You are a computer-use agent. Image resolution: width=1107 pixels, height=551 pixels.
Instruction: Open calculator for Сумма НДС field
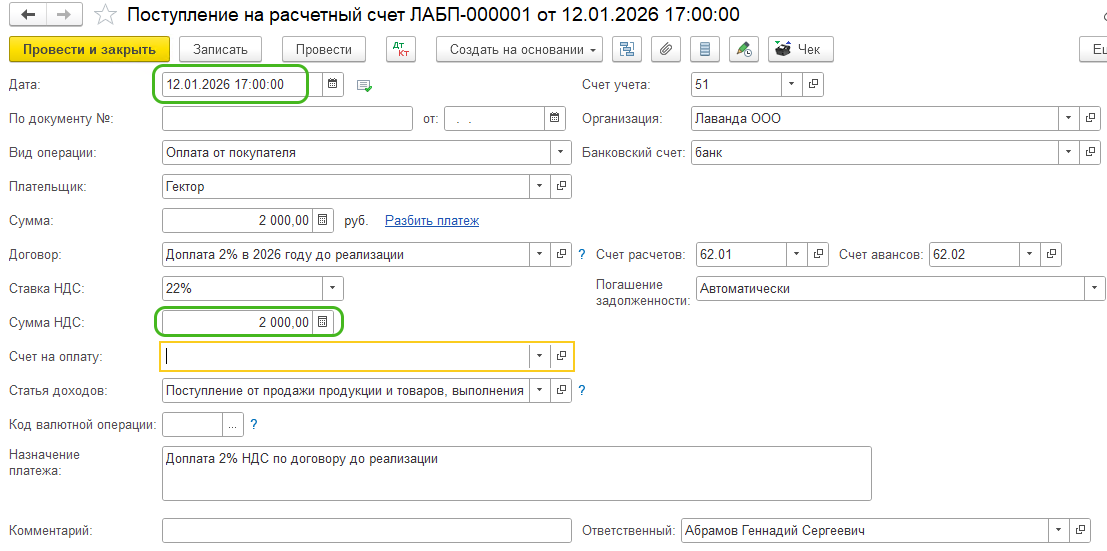click(322, 322)
